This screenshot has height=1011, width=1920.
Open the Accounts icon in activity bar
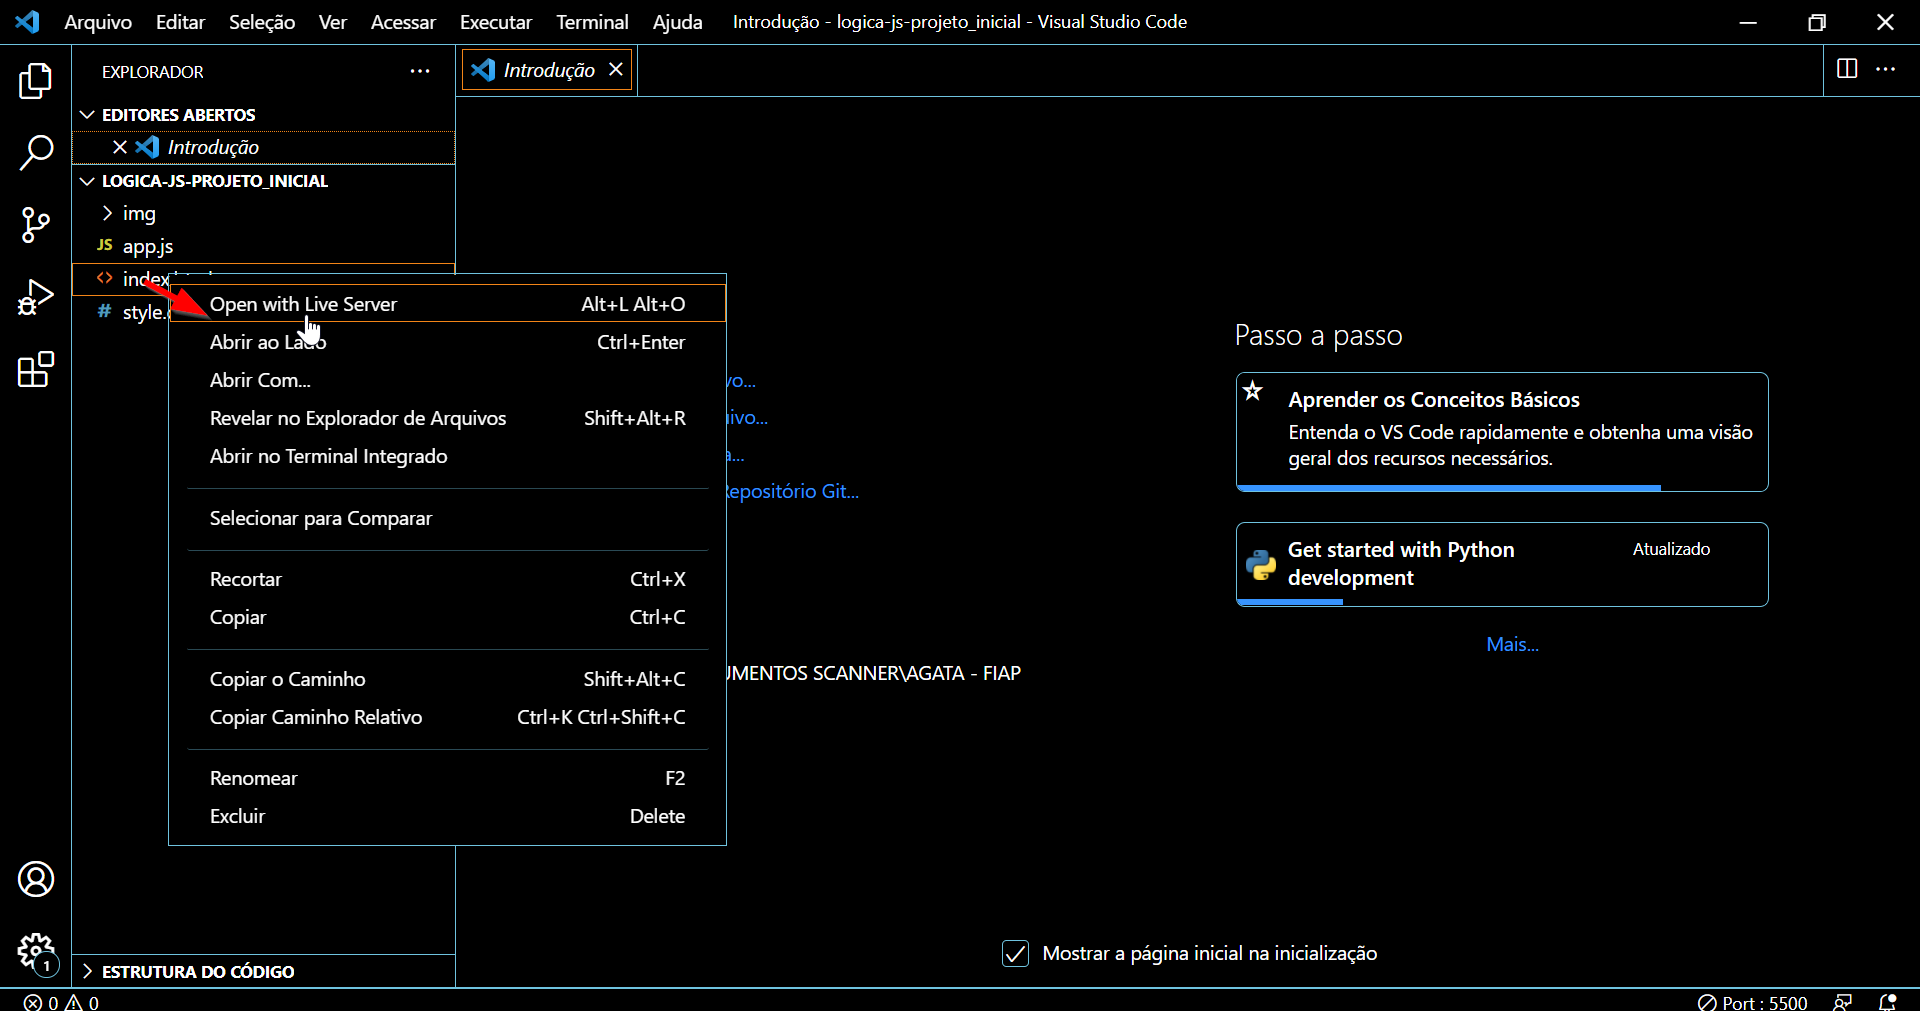click(36, 879)
